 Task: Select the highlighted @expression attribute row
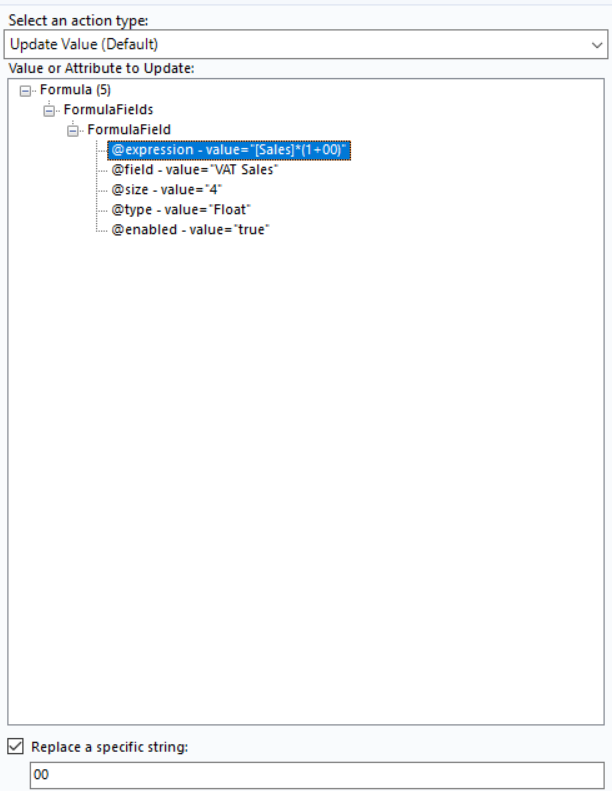click(x=229, y=150)
